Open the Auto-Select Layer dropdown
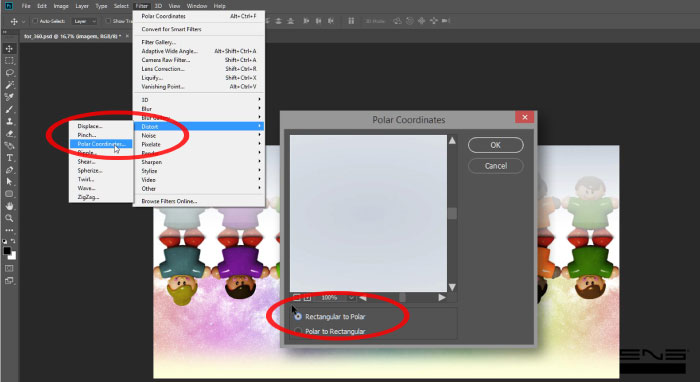Viewport: 700px width, 382px height. pyautogui.click(x=85, y=21)
